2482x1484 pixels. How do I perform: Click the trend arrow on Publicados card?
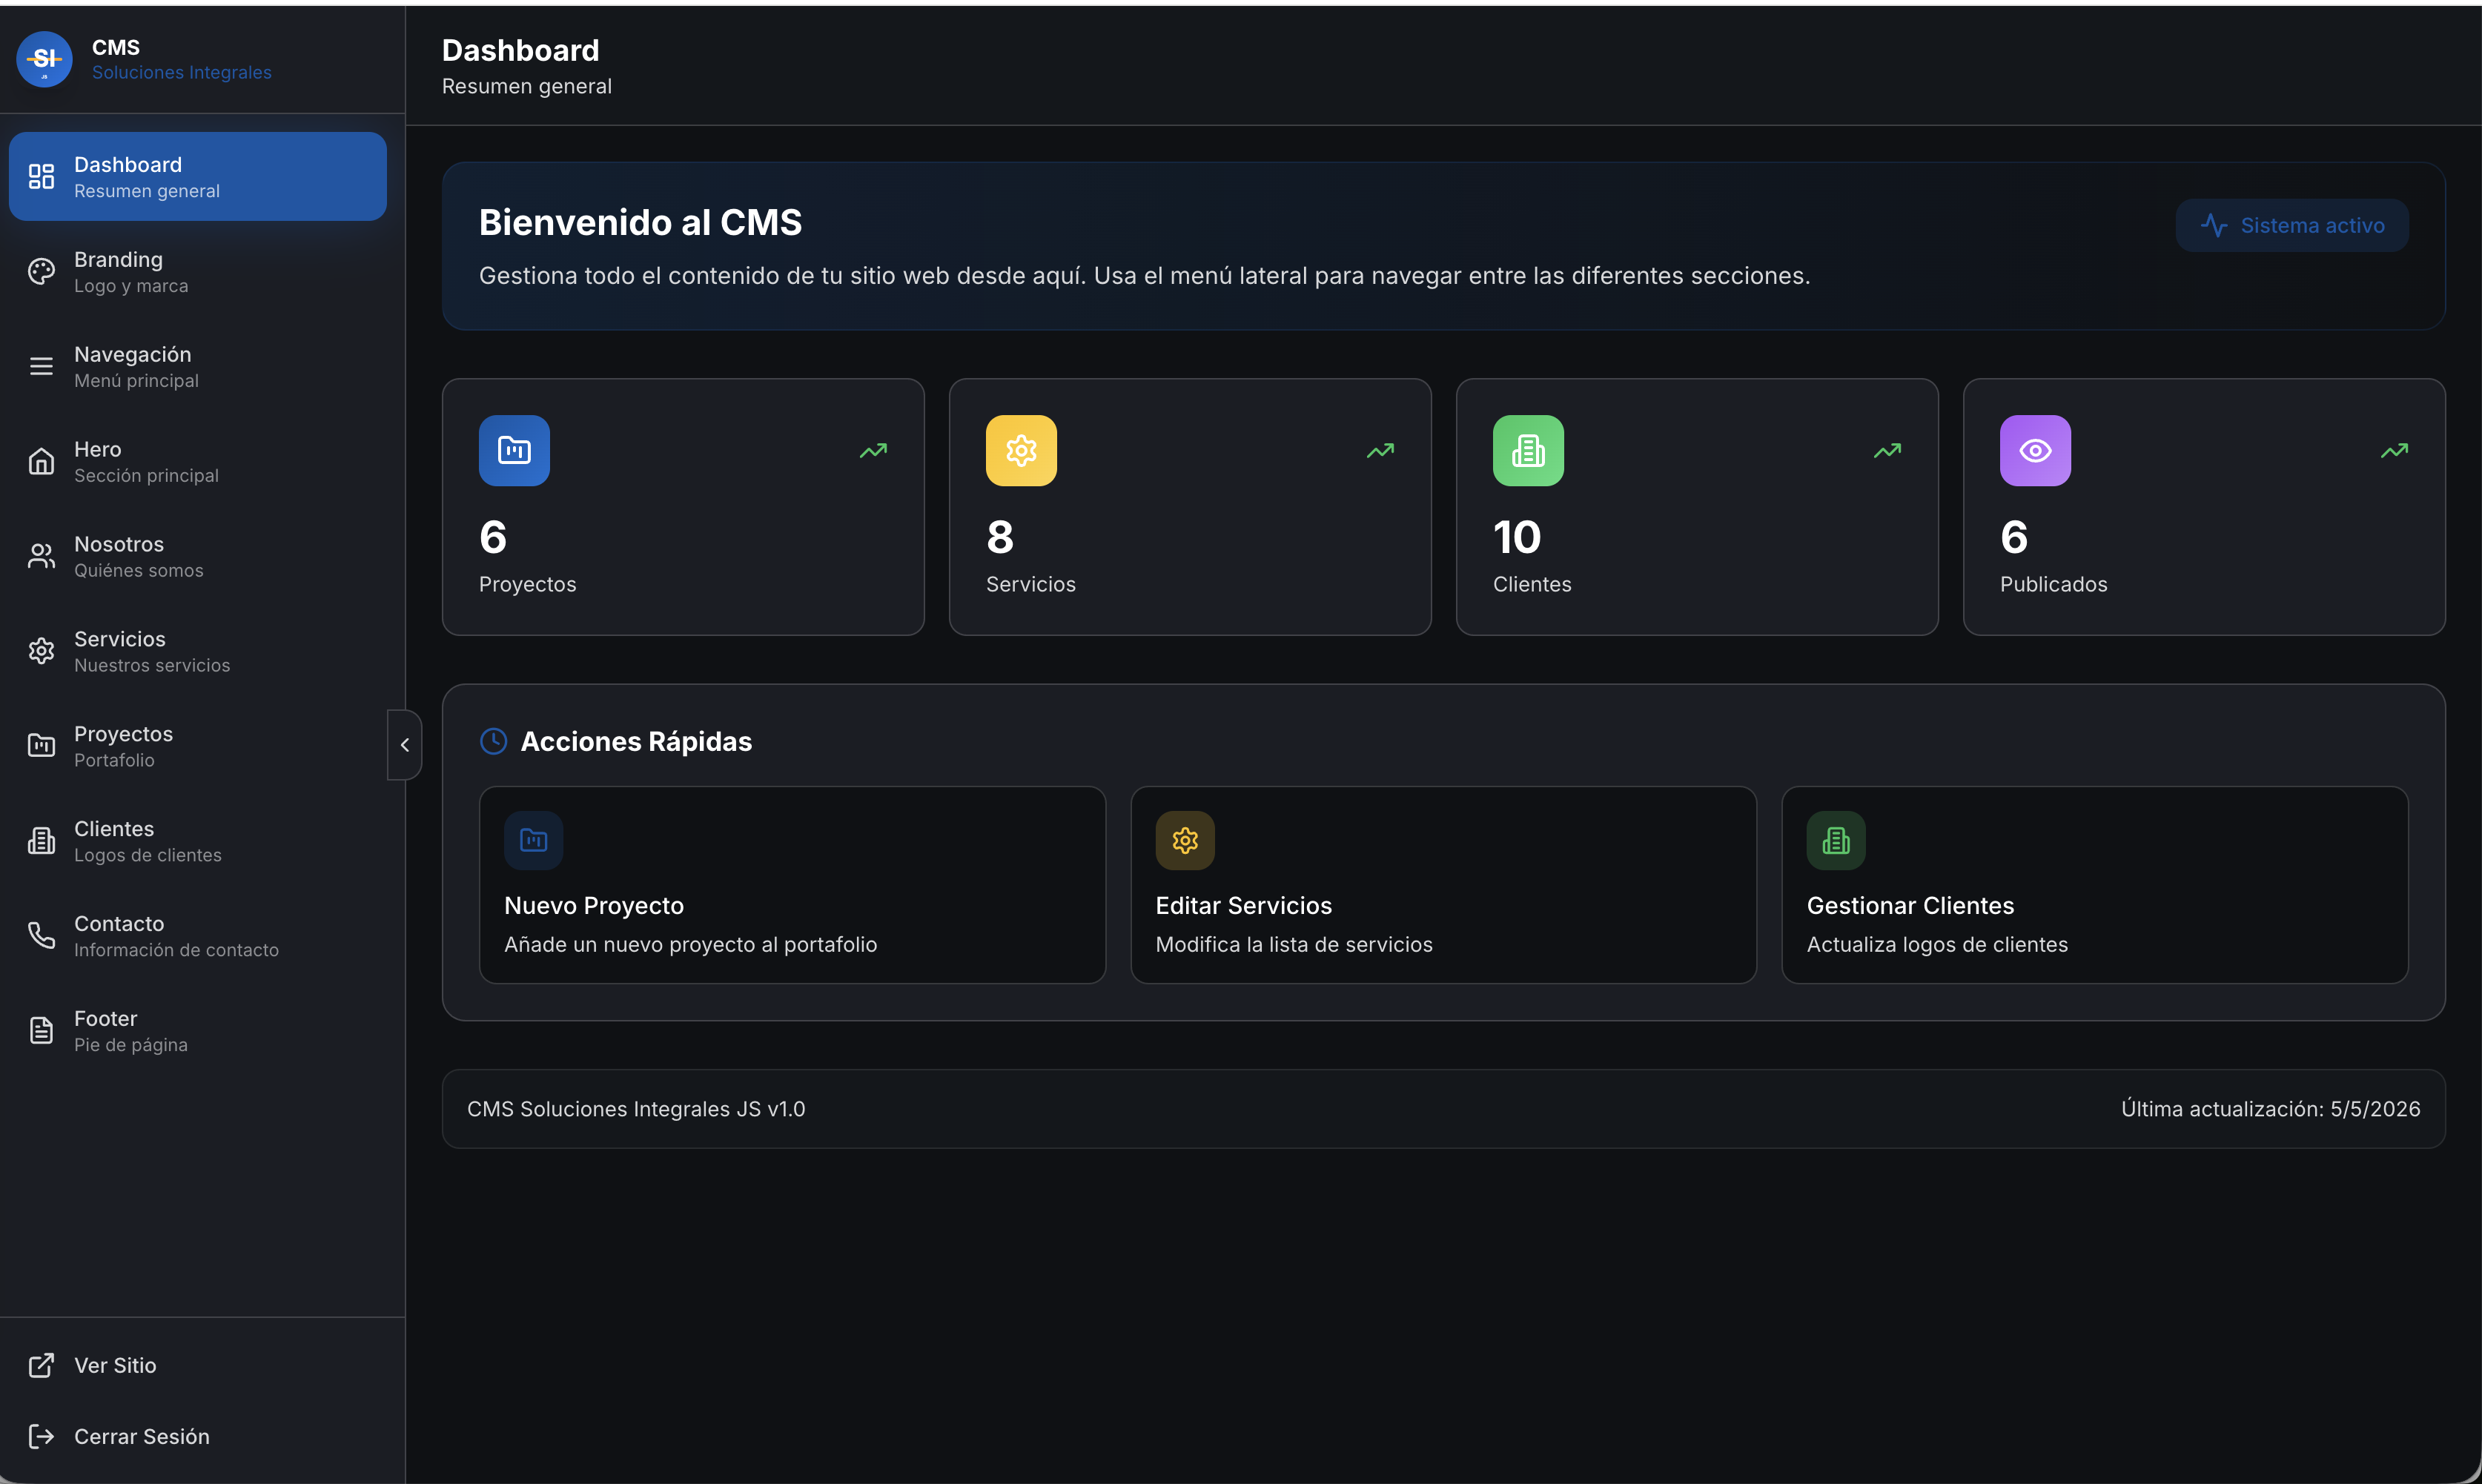tap(2394, 451)
